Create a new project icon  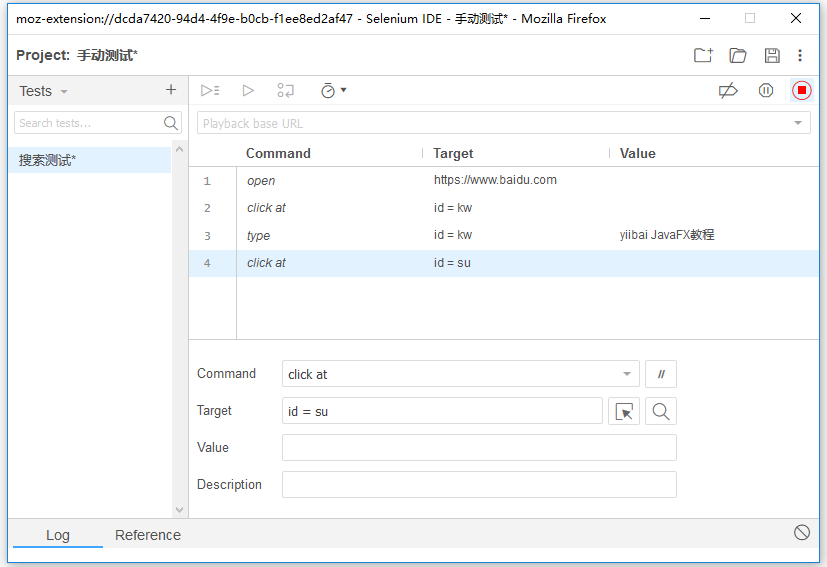[x=703, y=55]
